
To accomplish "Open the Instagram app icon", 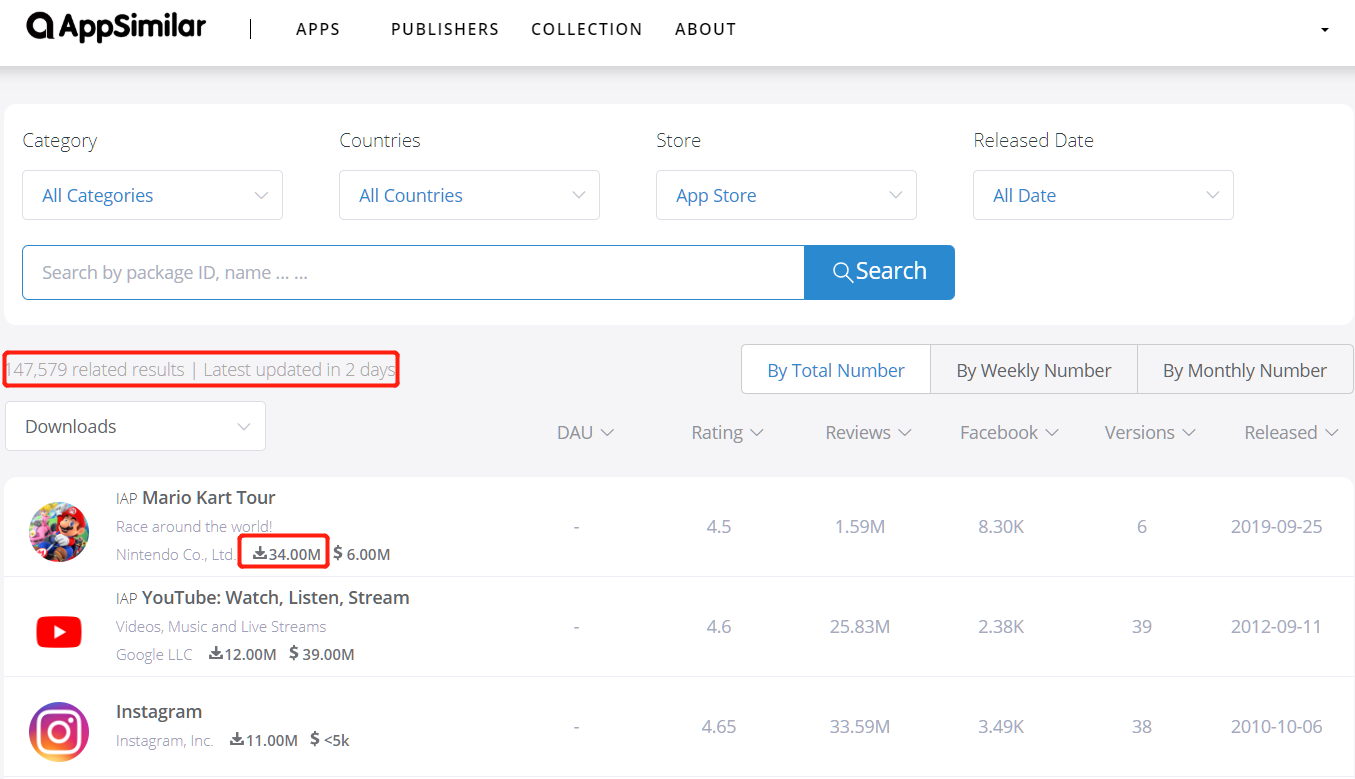I will 59,732.
